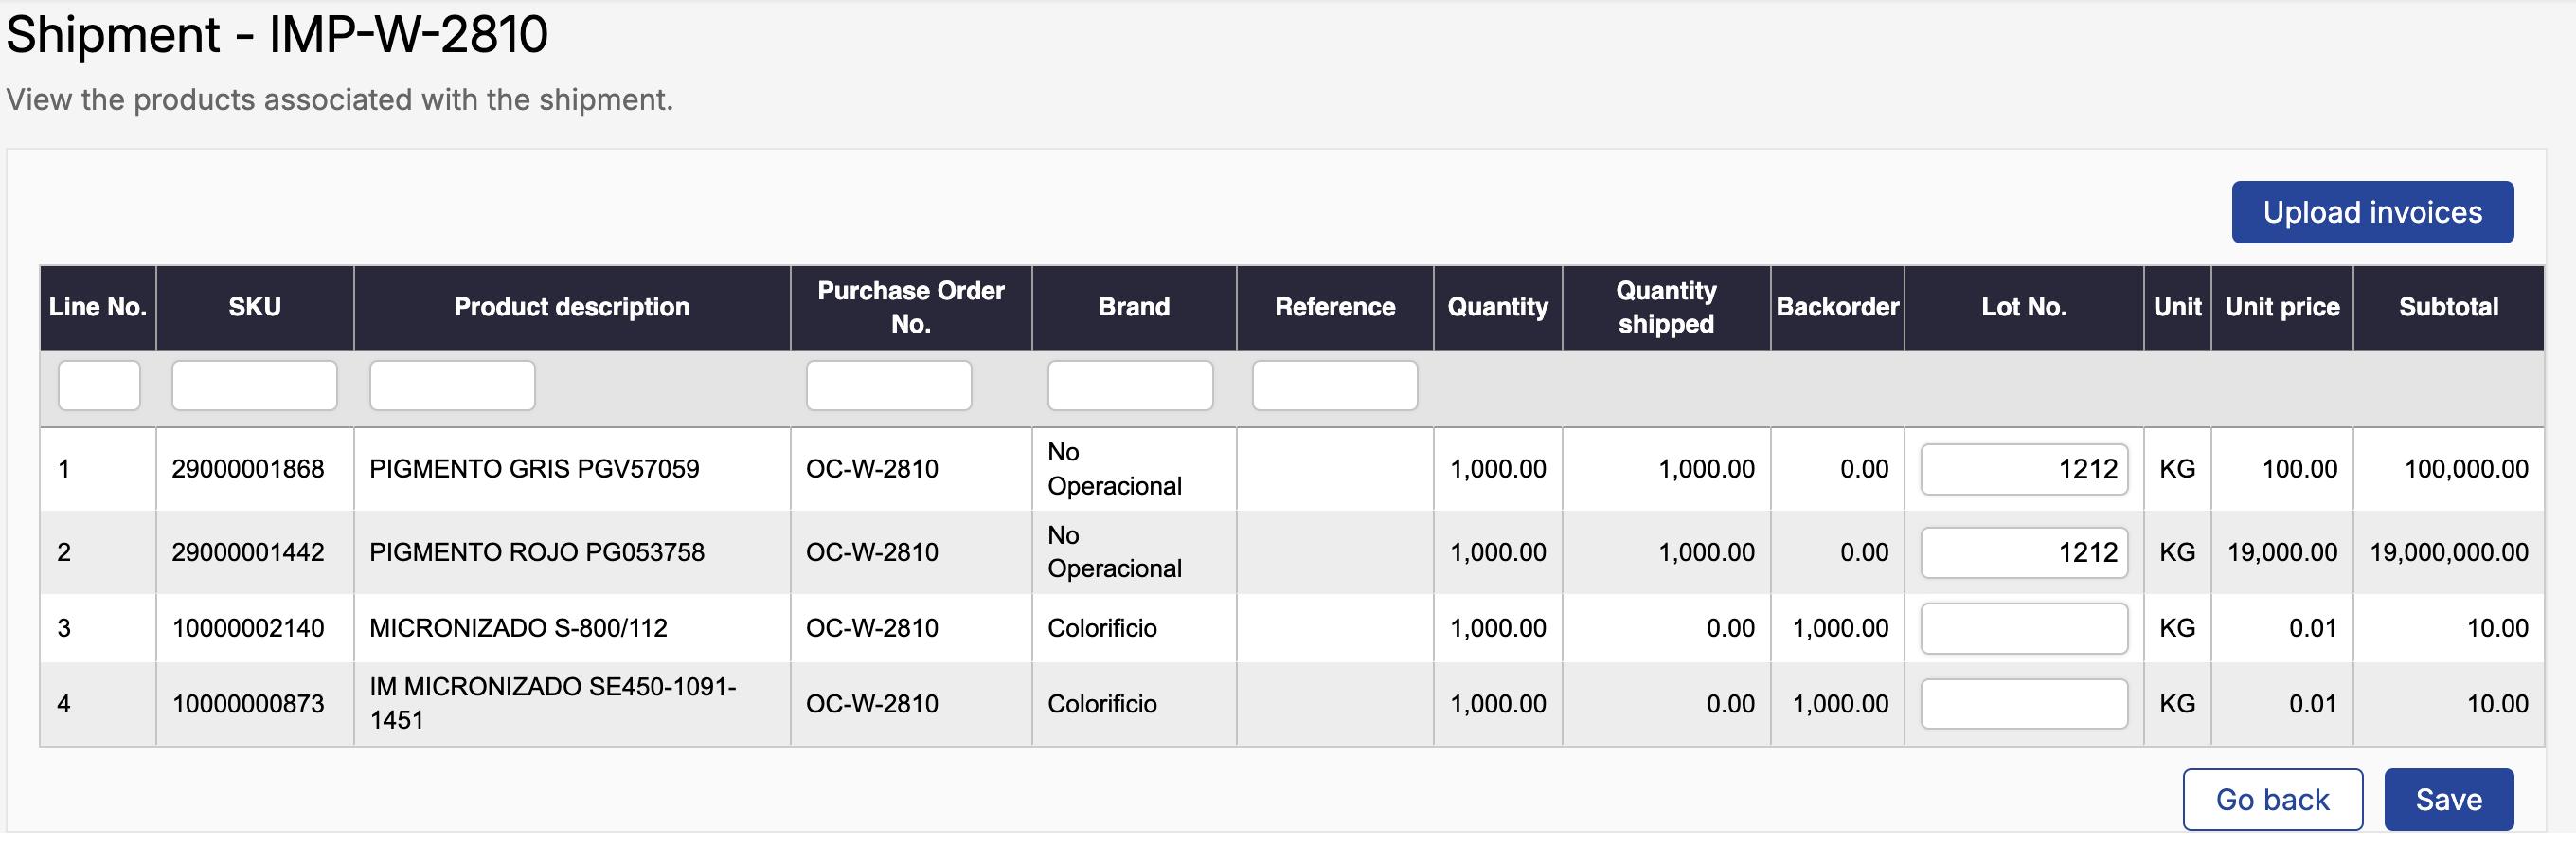Click the SKU filter input box
This screenshot has width=2576, height=847.
point(254,386)
